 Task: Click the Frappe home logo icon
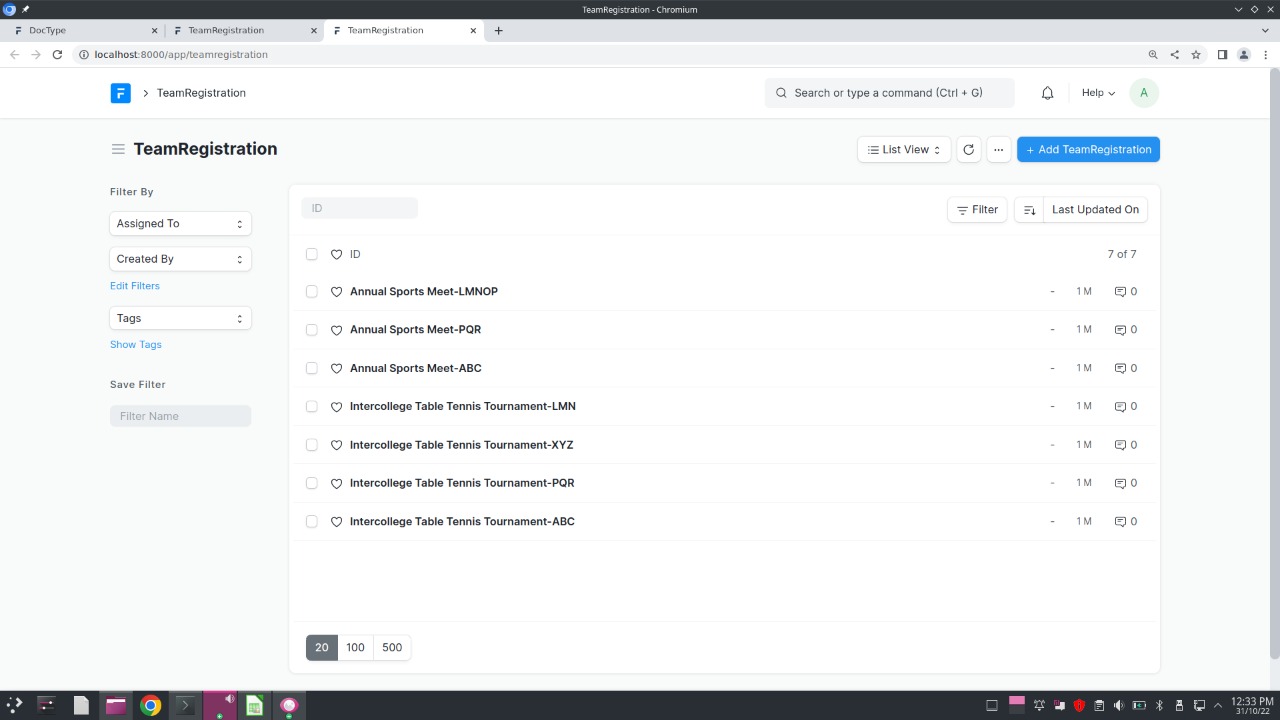coord(120,93)
